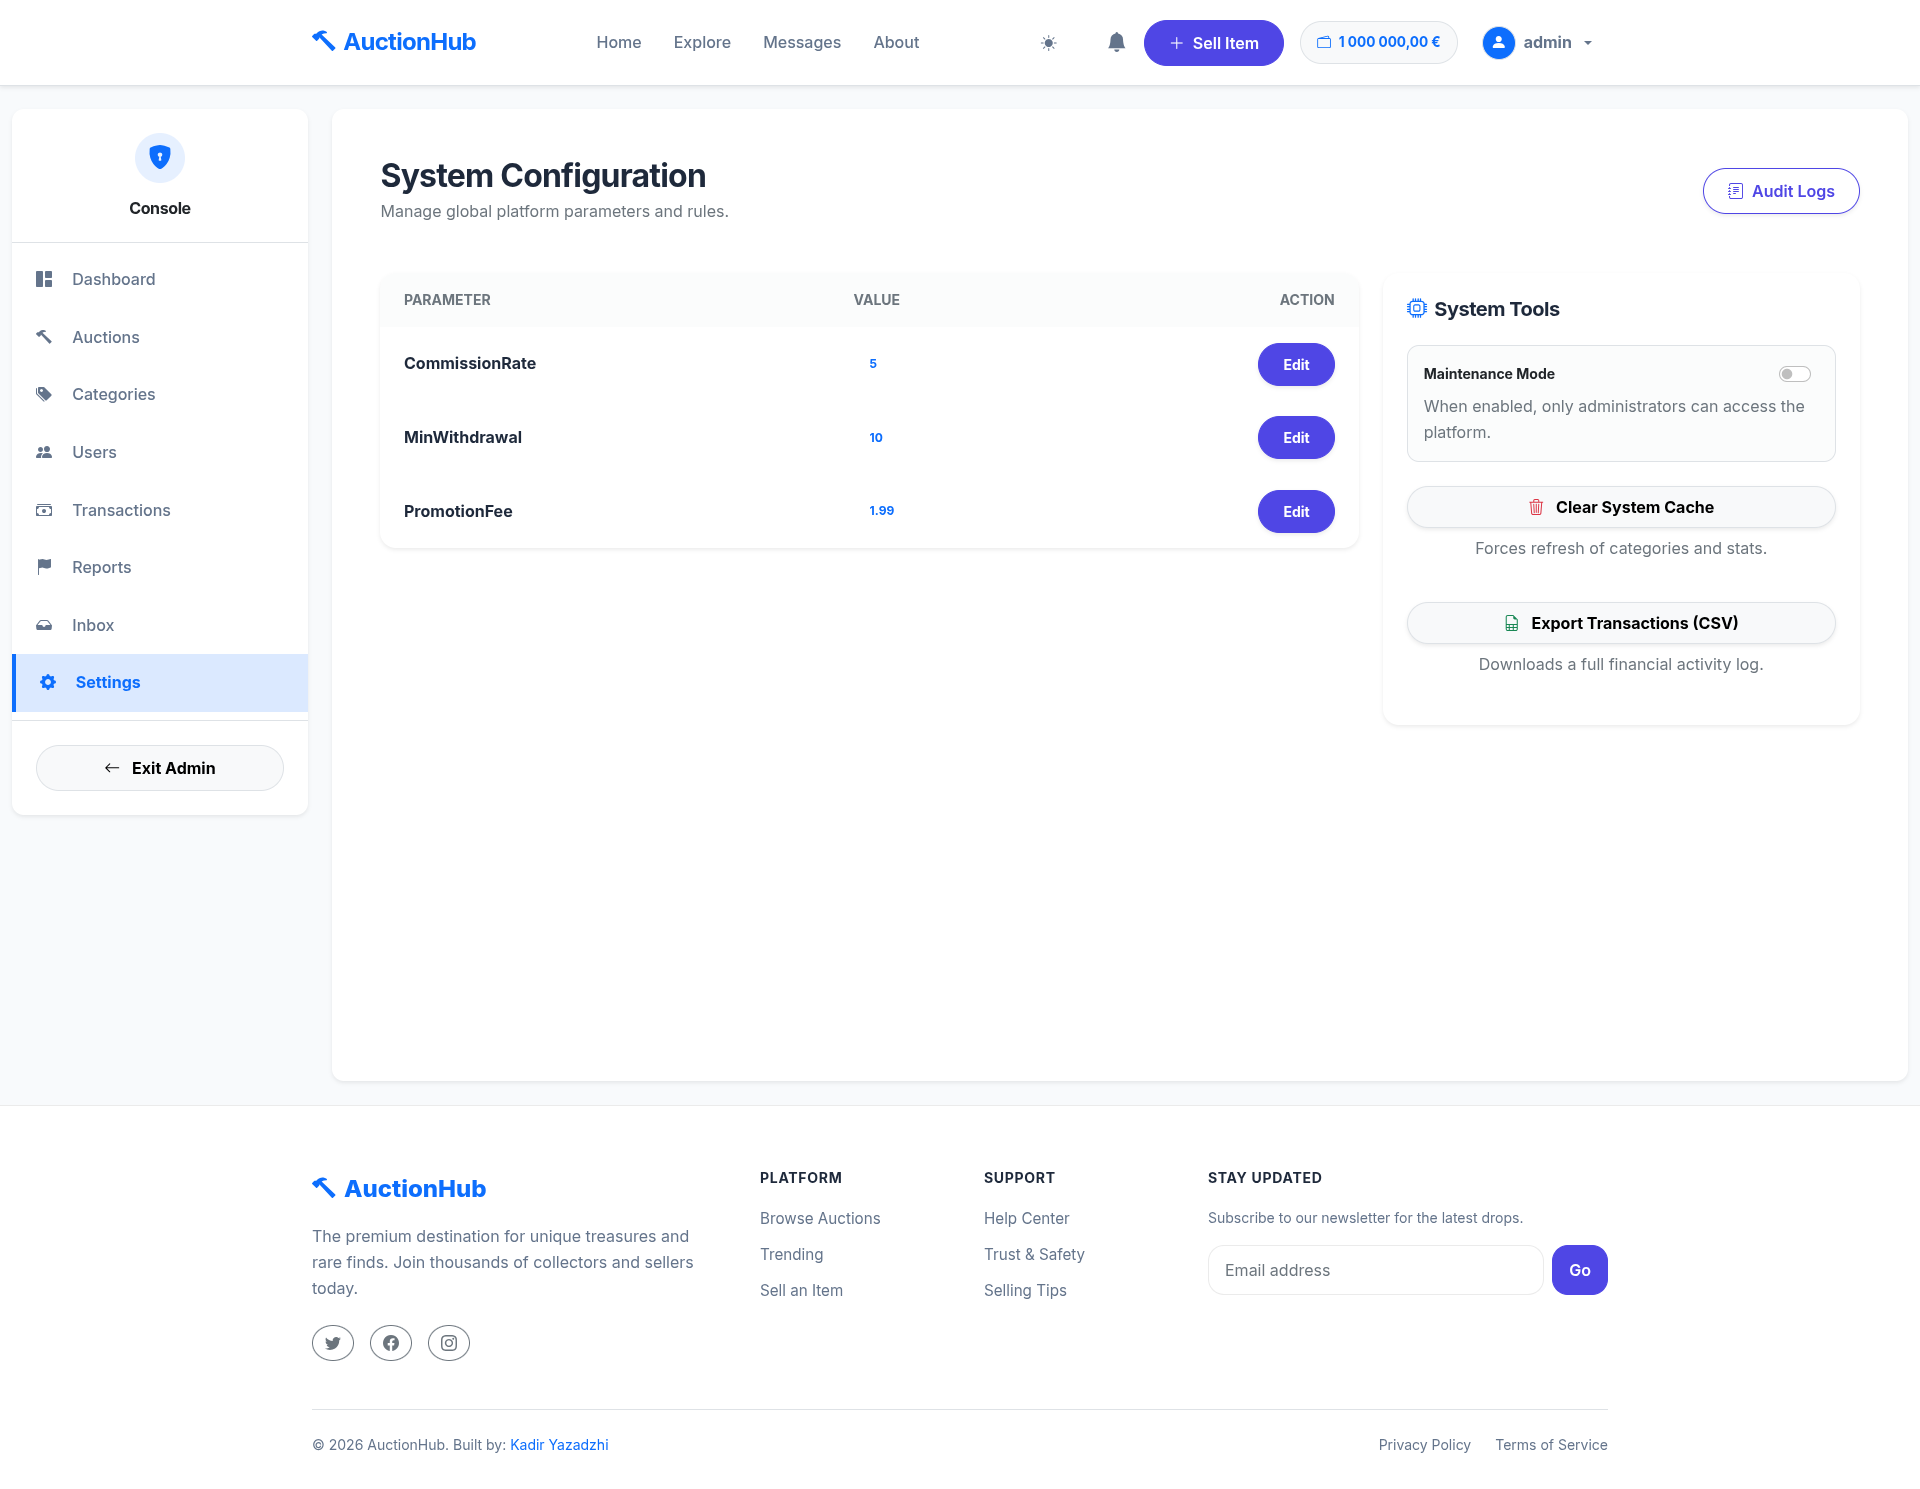Click the Dashboard grid icon in the sidebar

44,279
